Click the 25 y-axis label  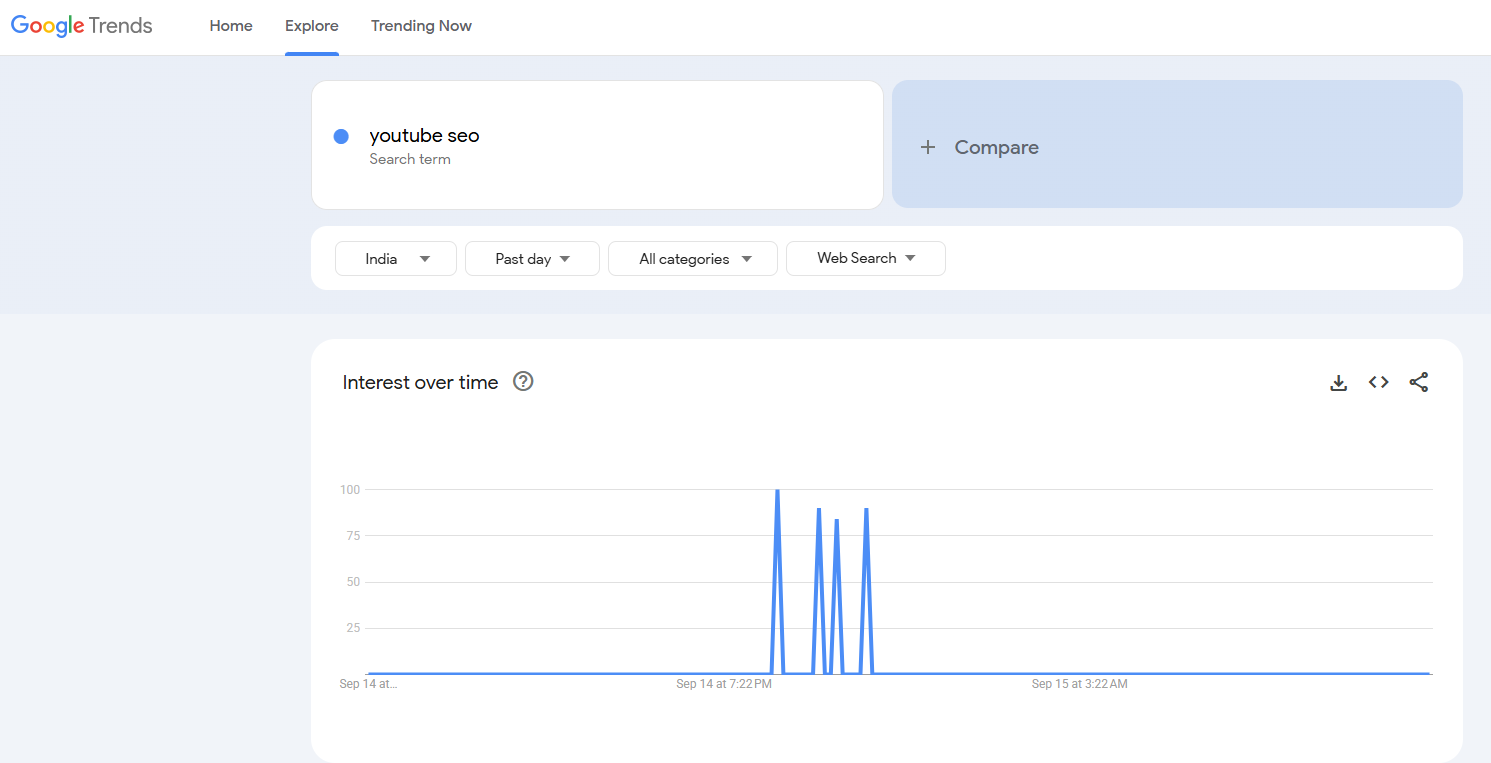(353, 628)
